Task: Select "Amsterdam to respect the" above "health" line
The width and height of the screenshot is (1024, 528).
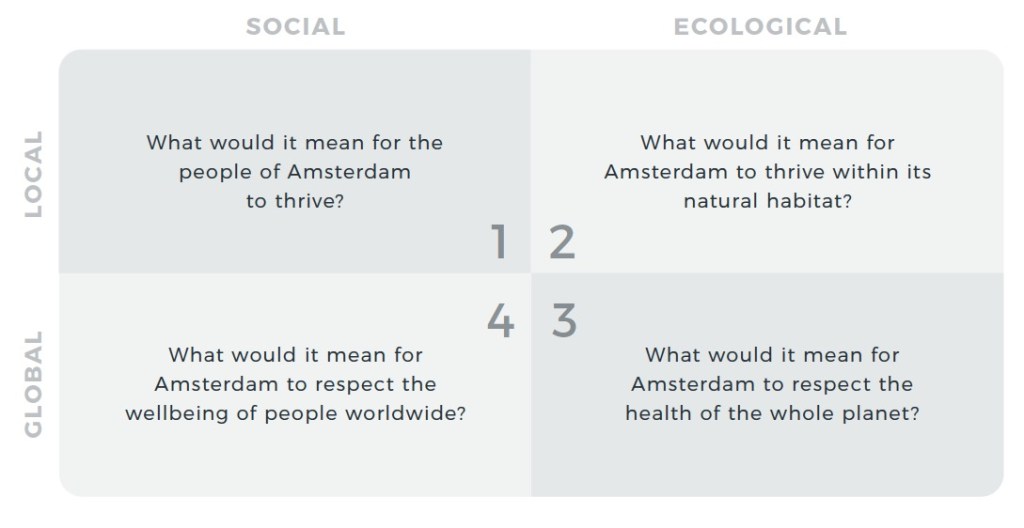Action: pyautogui.click(x=772, y=384)
